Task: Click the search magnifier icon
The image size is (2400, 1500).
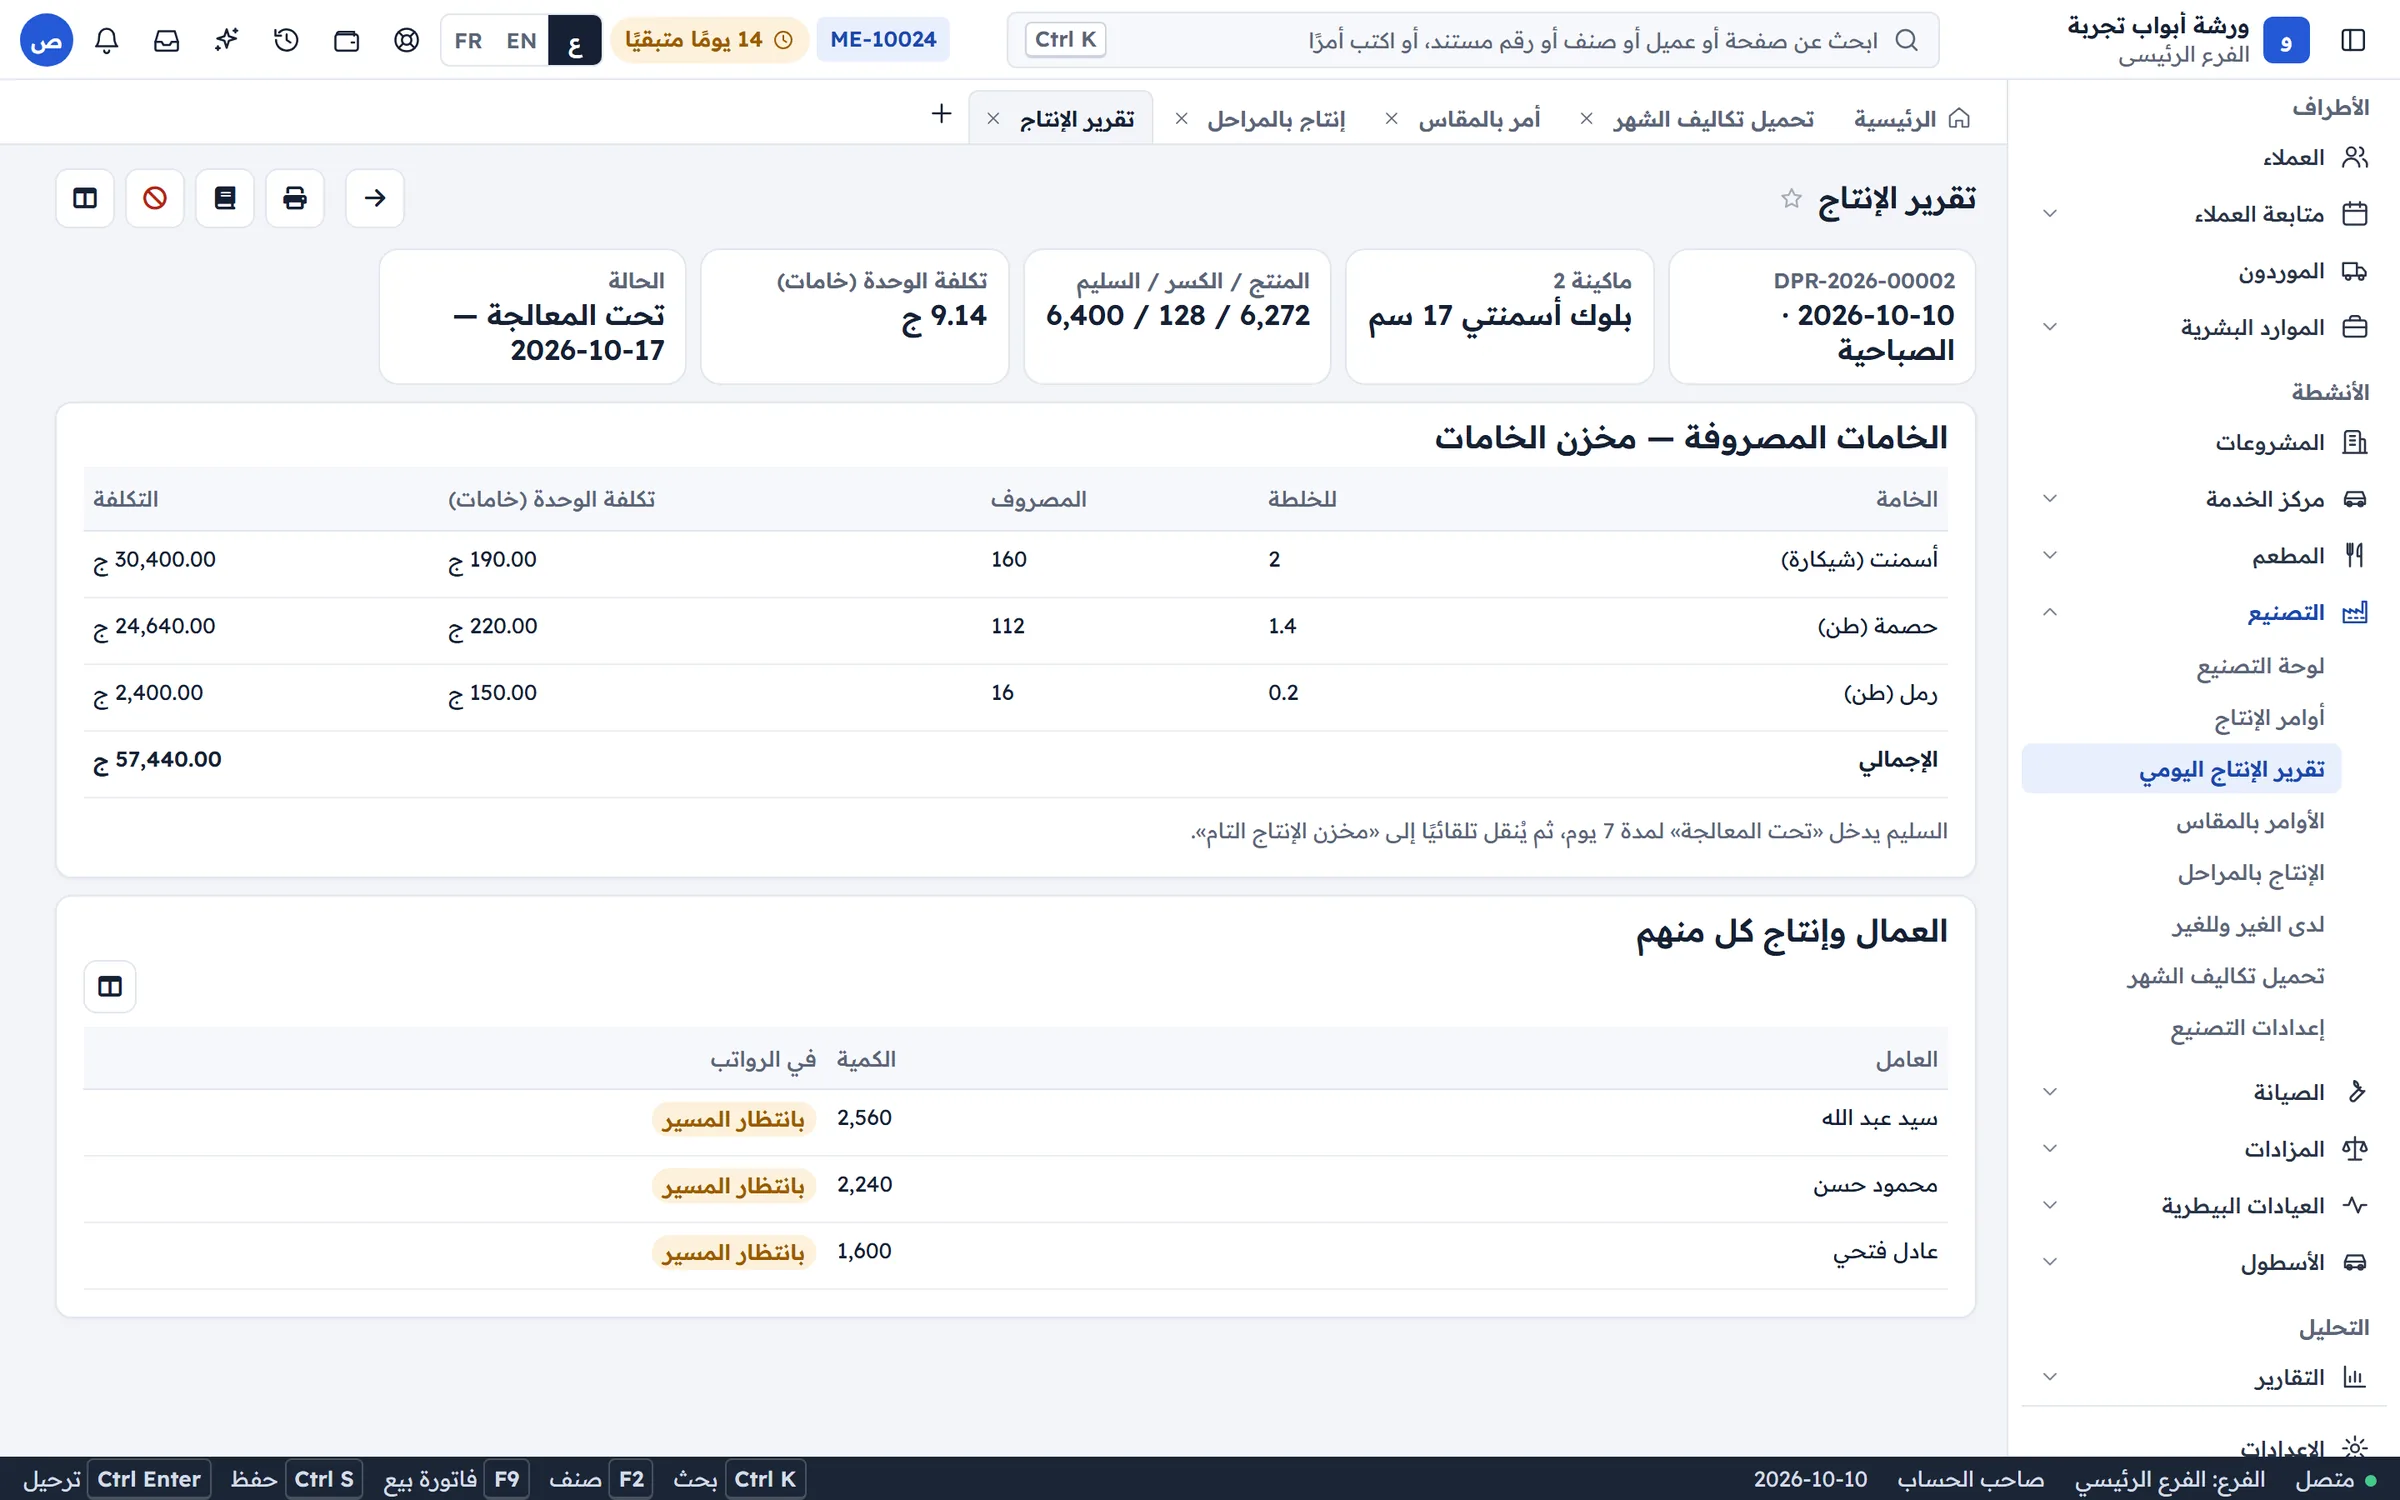Action: (x=1907, y=40)
